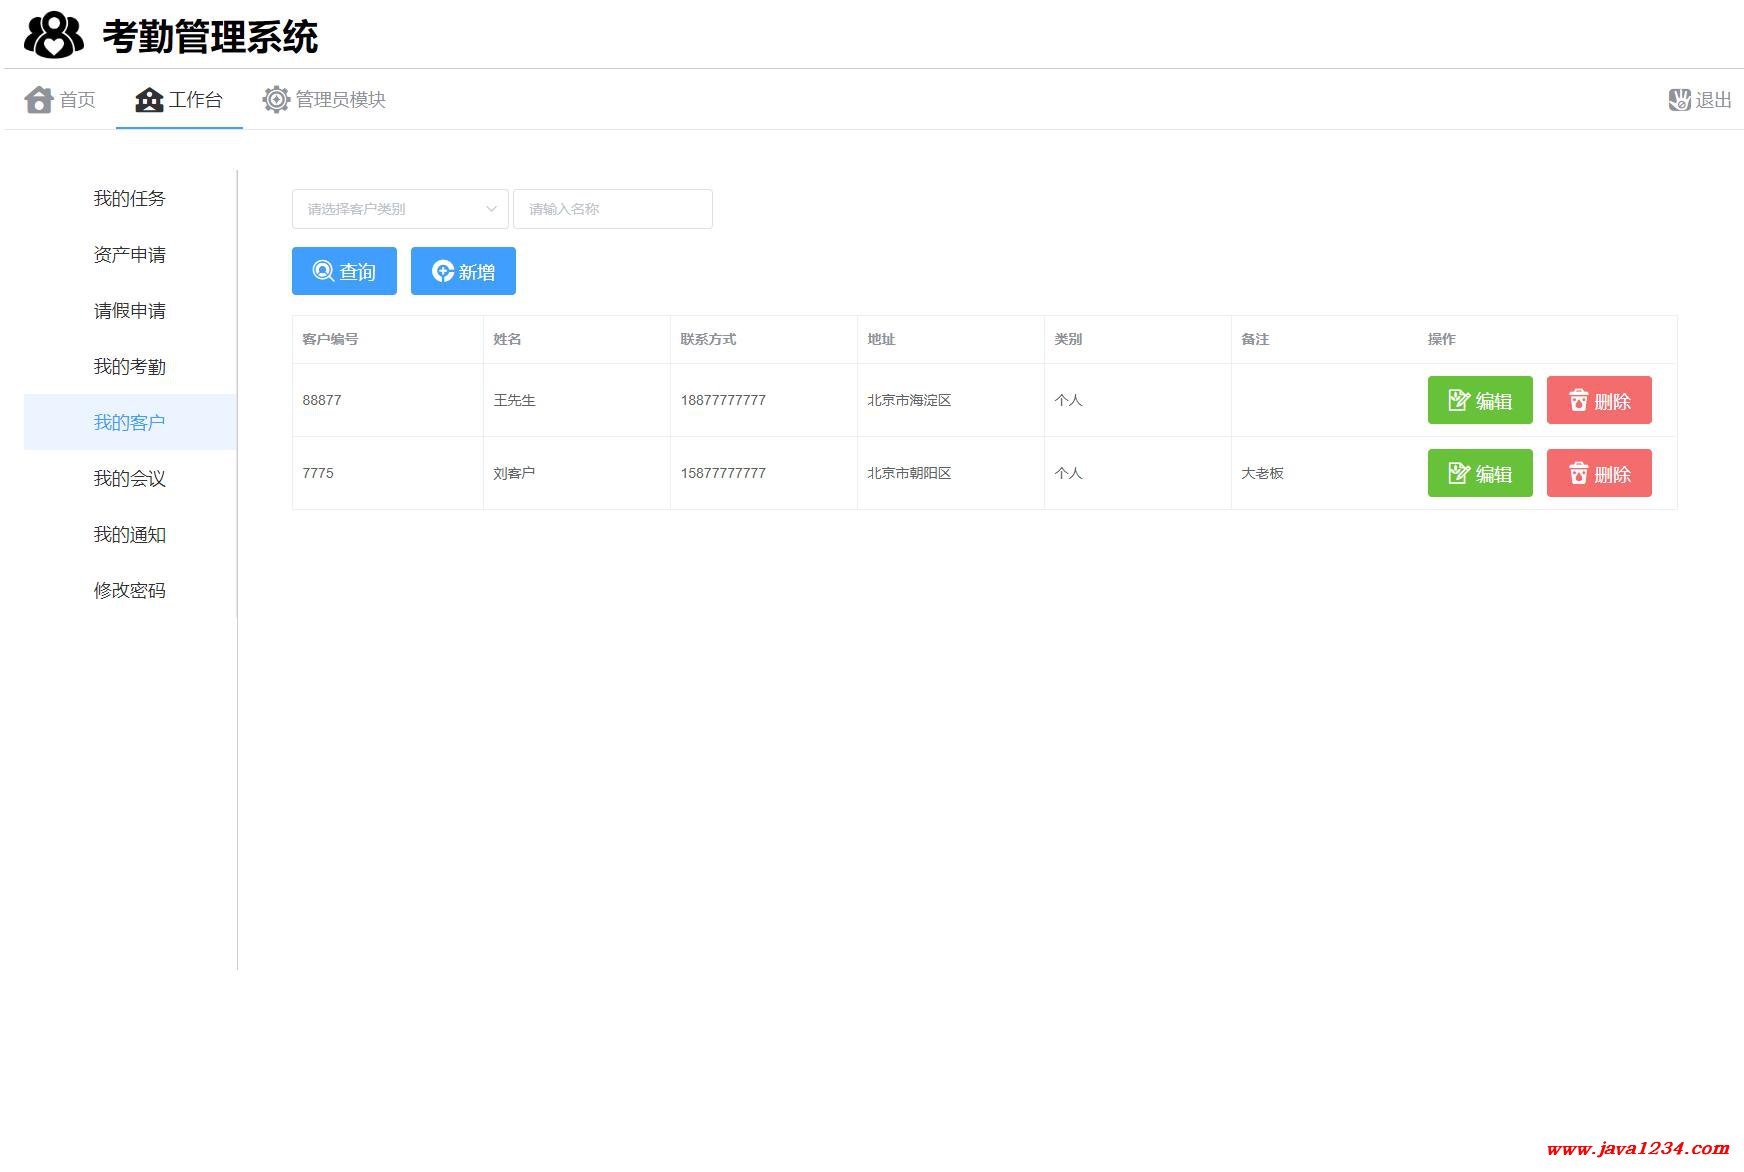Screen dimensions: 1744x1172
Task: Select 我的考勤 in the sidebar
Action: [x=130, y=366]
